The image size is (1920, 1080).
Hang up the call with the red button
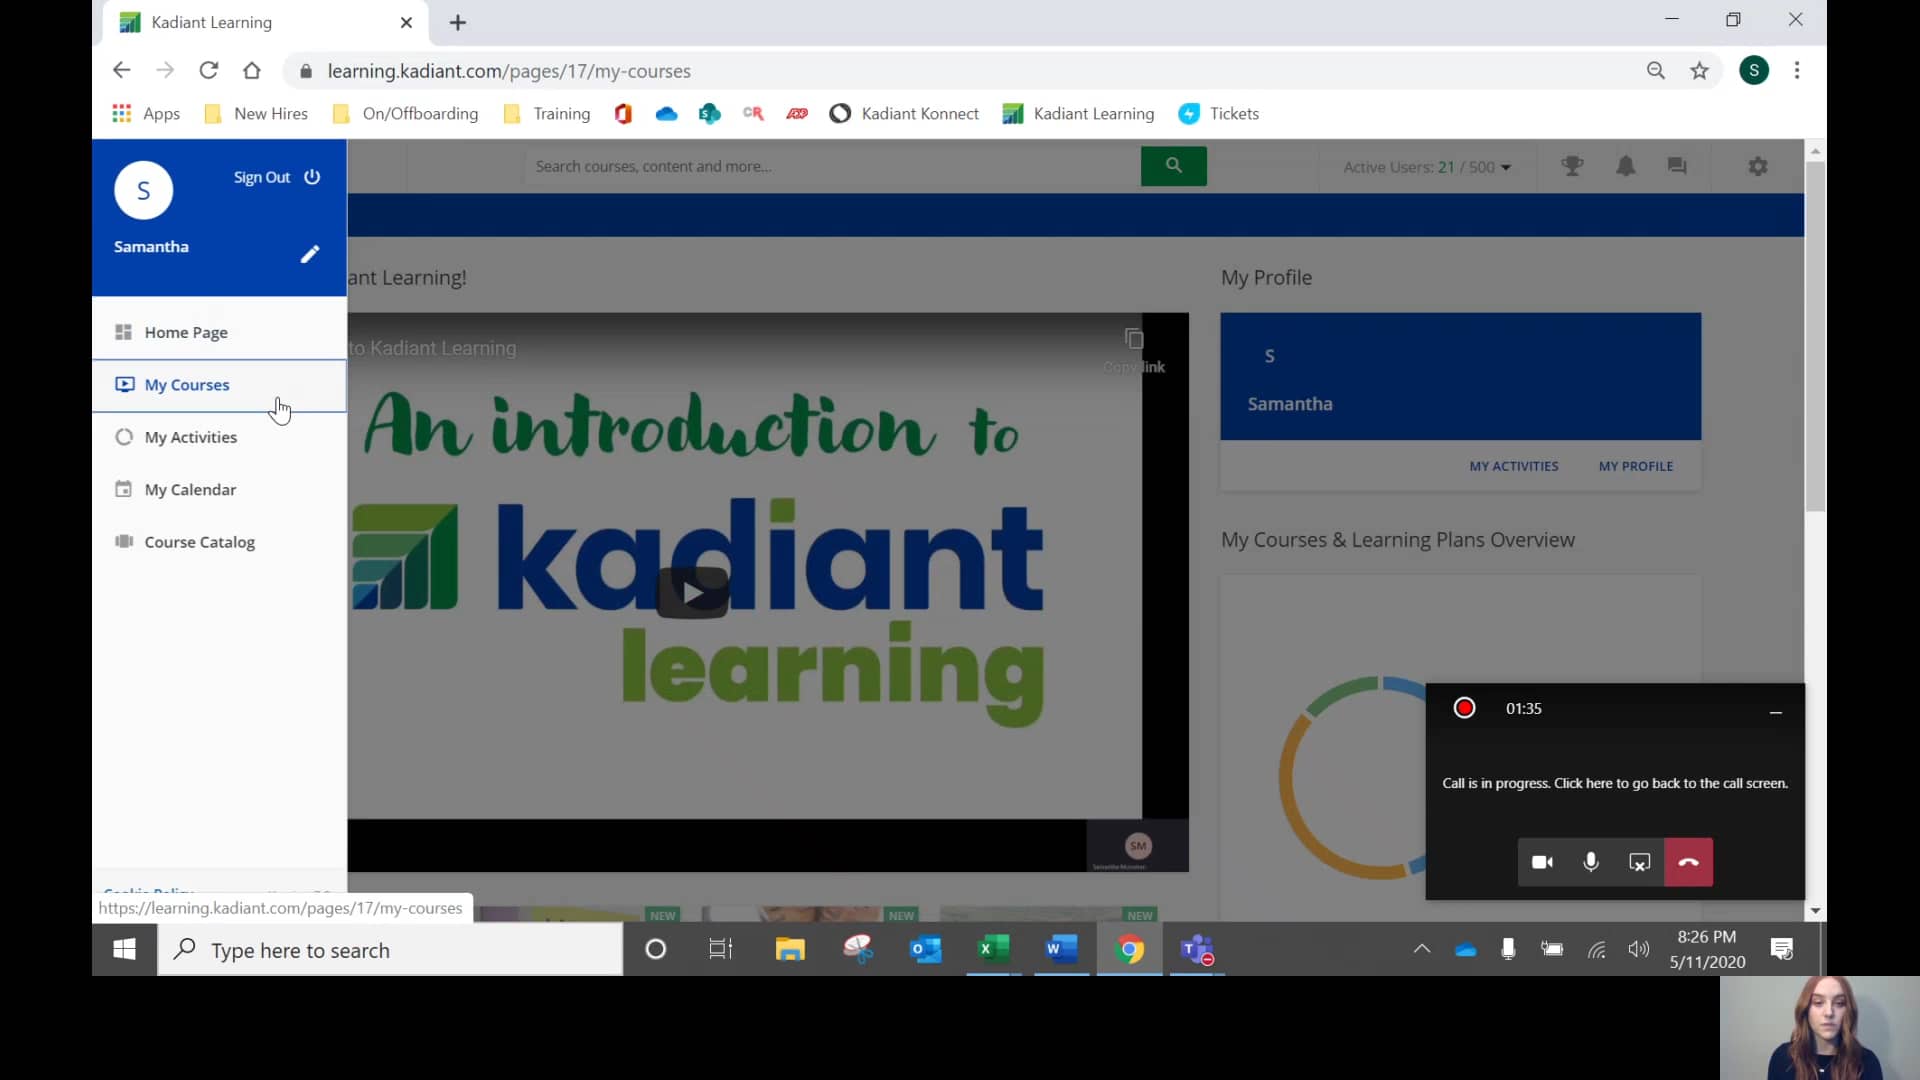pyautogui.click(x=1689, y=862)
